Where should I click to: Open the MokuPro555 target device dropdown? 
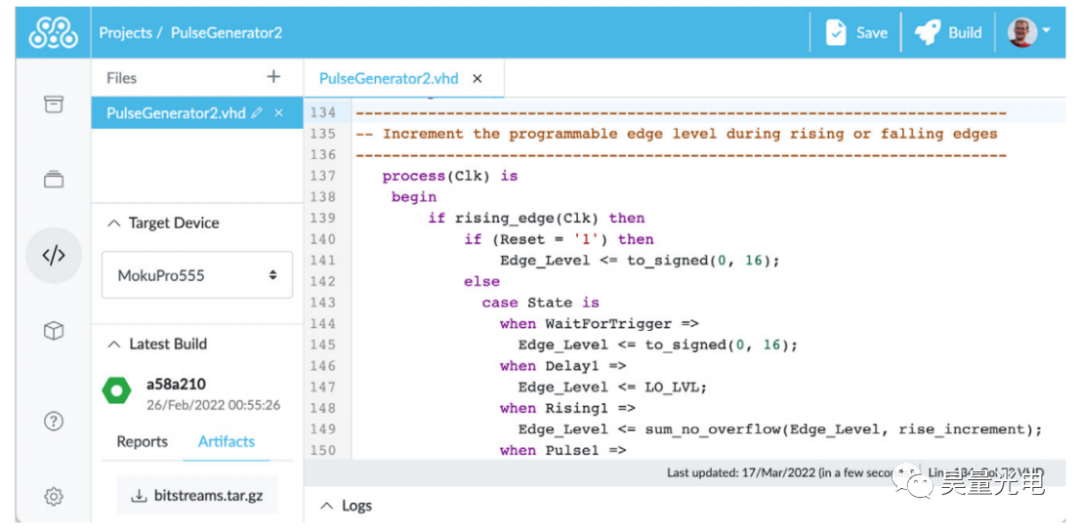click(197, 275)
